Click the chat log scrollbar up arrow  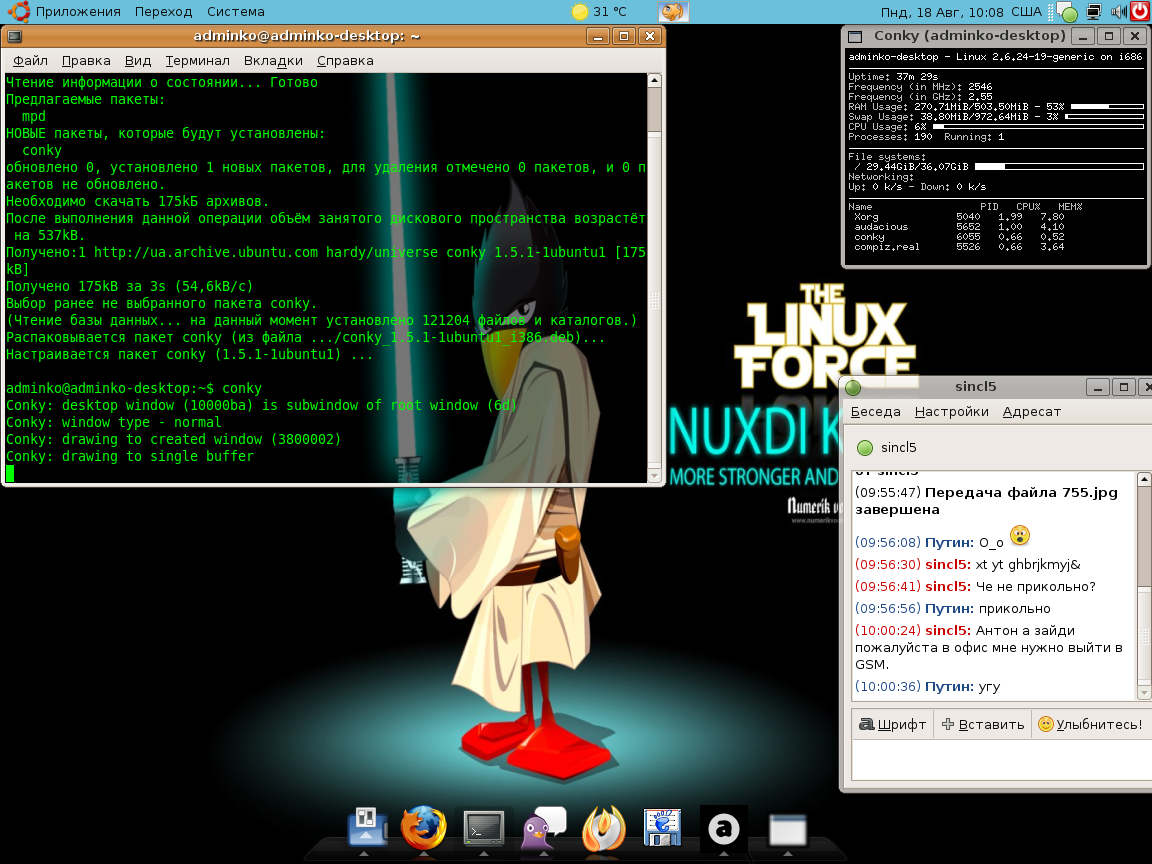(1144, 479)
